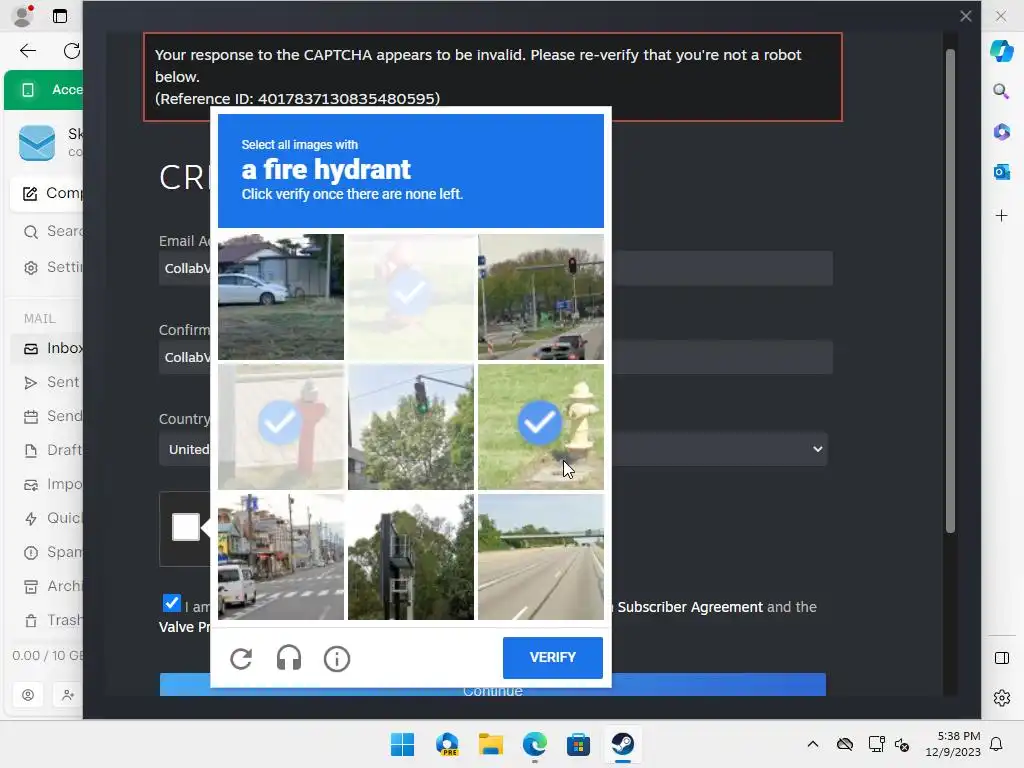
Task: Open Outlook PRE from taskbar
Action: [447, 744]
